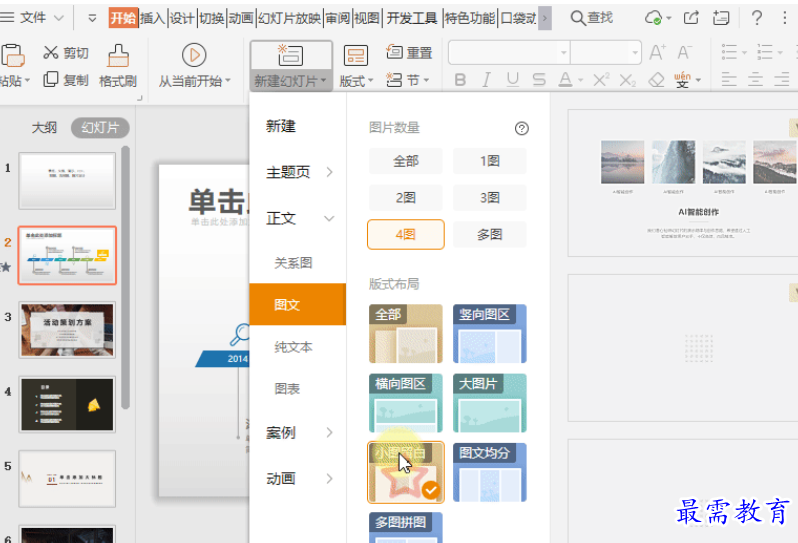This screenshot has height=543, width=798.
Task: Increase font size with A+
Action: coord(657,52)
